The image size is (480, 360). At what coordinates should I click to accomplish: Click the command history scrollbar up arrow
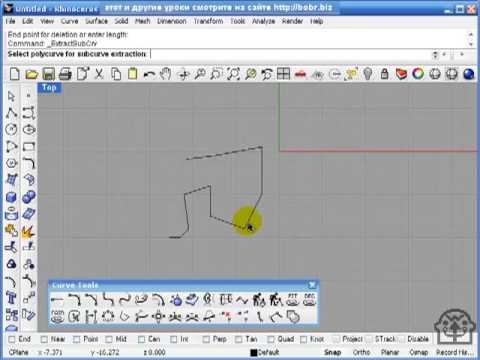click(x=471, y=35)
